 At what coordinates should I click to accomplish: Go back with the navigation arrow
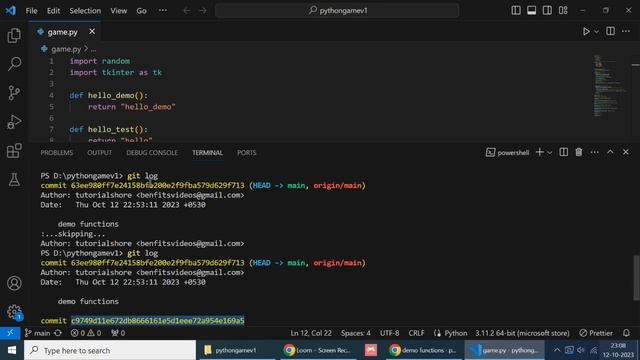tap(187, 11)
